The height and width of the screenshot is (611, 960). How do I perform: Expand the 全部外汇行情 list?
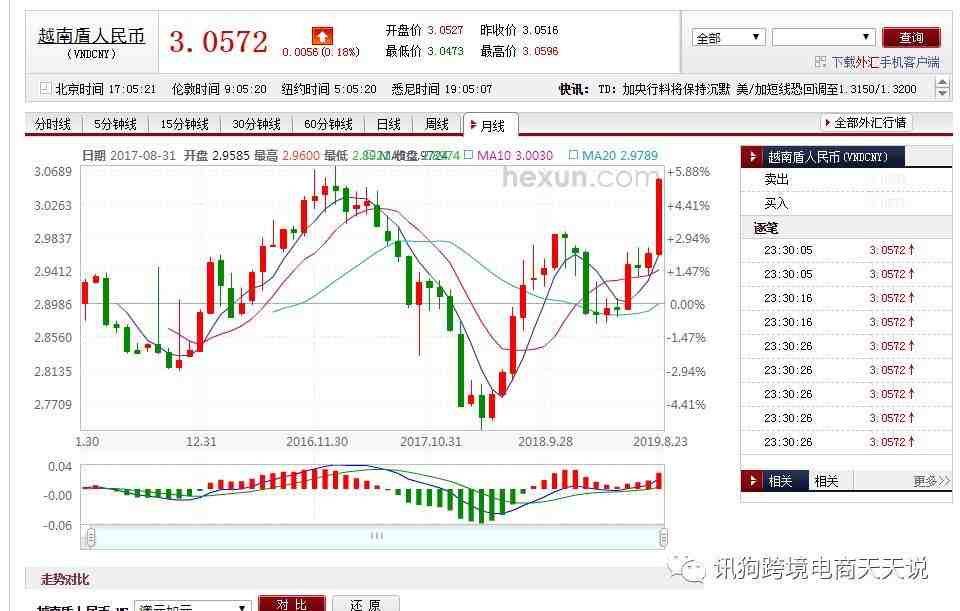coord(866,123)
